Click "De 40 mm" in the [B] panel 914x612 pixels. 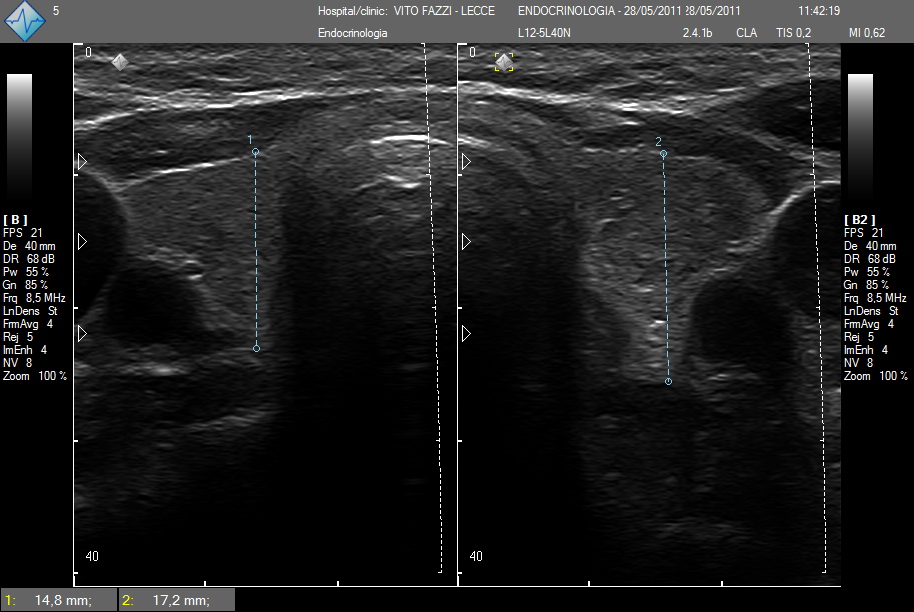[29, 246]
